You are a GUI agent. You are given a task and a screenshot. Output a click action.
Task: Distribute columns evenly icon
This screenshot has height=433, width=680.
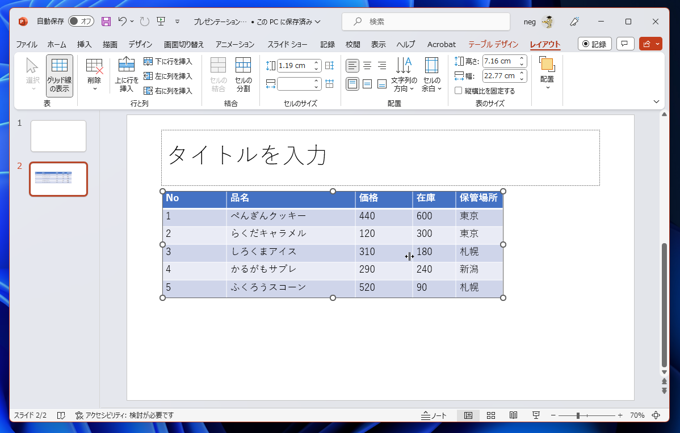coord(330,84)
